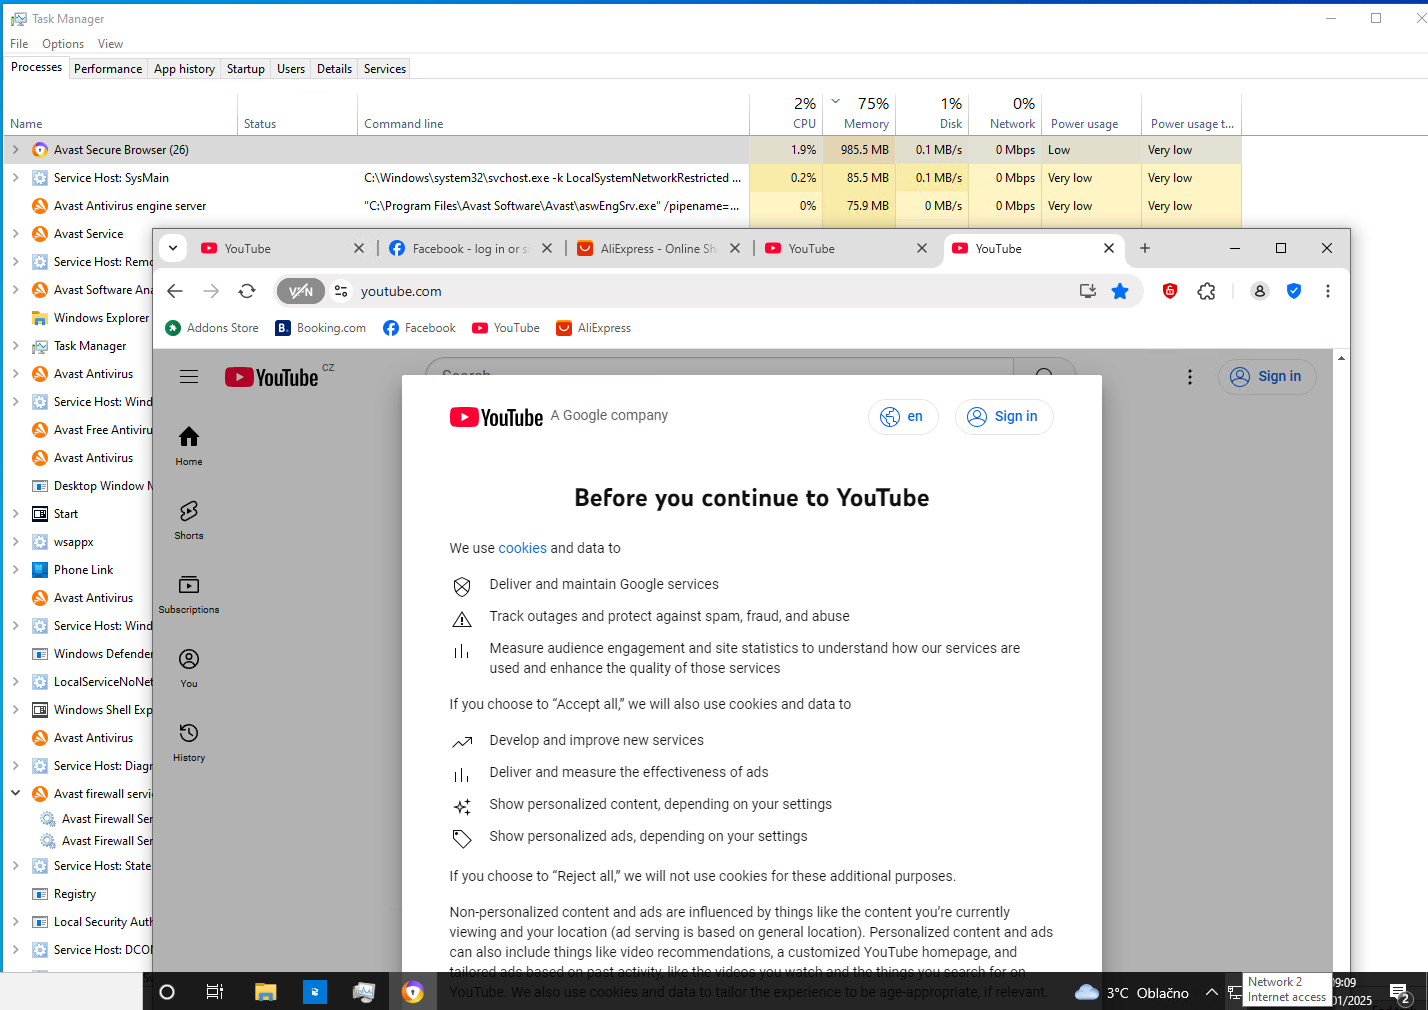Switch to Details tab in Task Manager
The height and width of the screenshot is (1010, 1428).
tap(334, 69)
